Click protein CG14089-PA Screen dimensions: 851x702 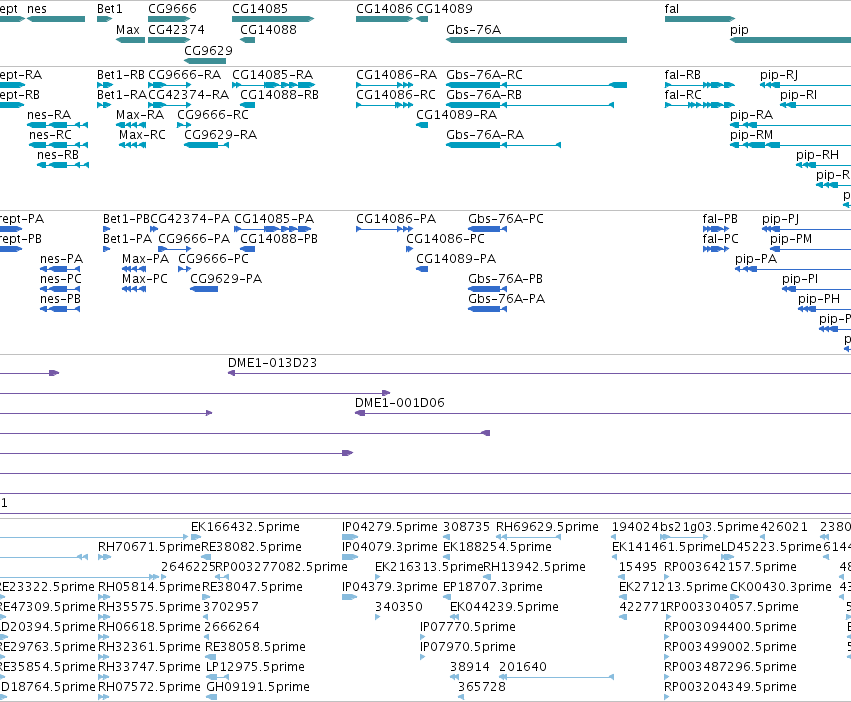[x=456, y=259]
